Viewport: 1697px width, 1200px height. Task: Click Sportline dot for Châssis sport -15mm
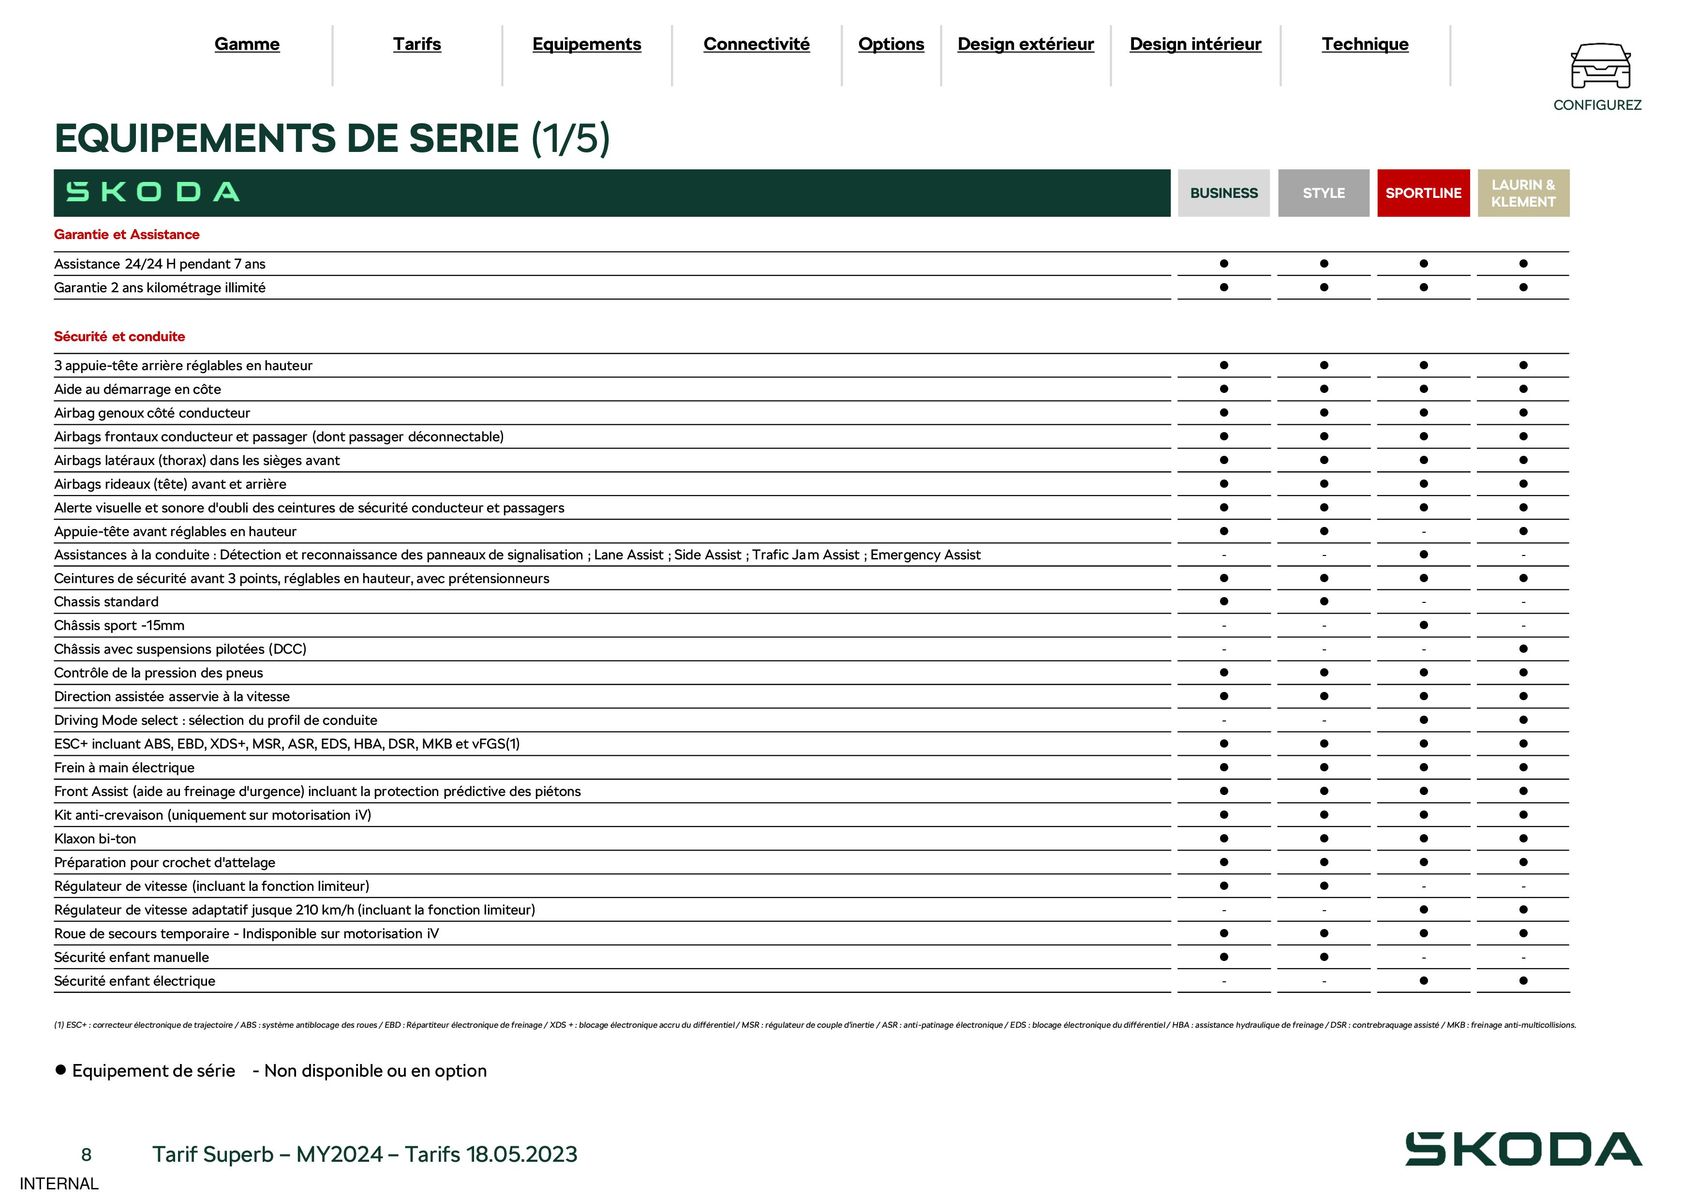(x=1424, y=625)
